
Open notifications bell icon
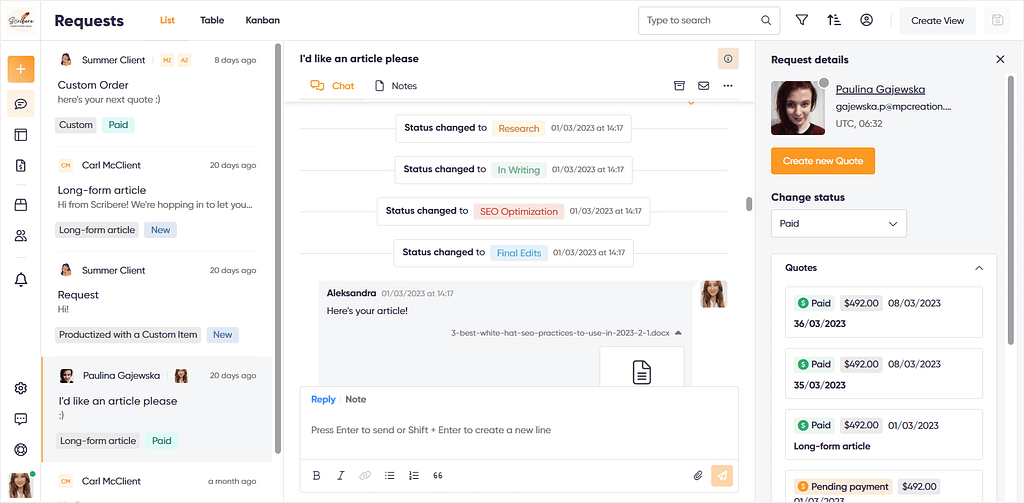coord(21,280)
